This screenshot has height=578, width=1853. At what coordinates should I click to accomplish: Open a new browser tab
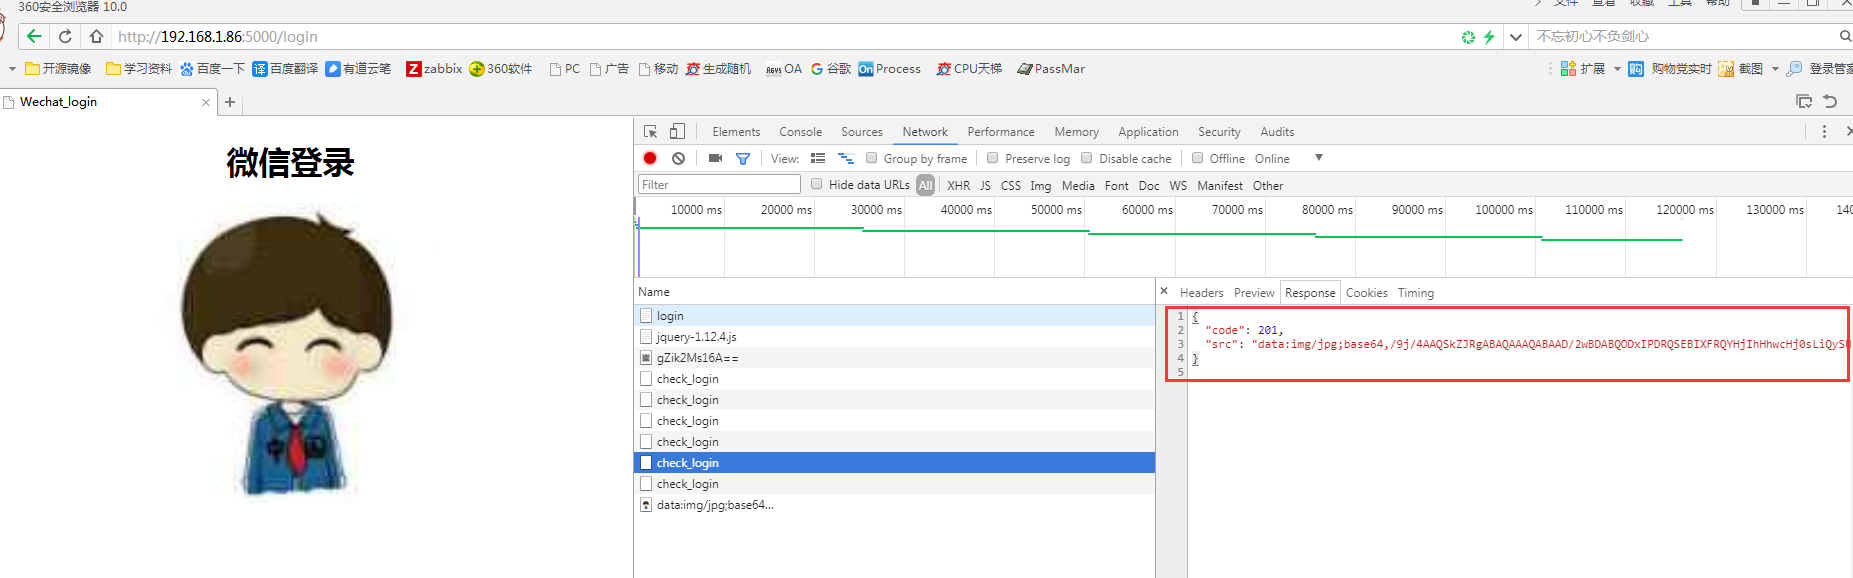pos(230,102)
